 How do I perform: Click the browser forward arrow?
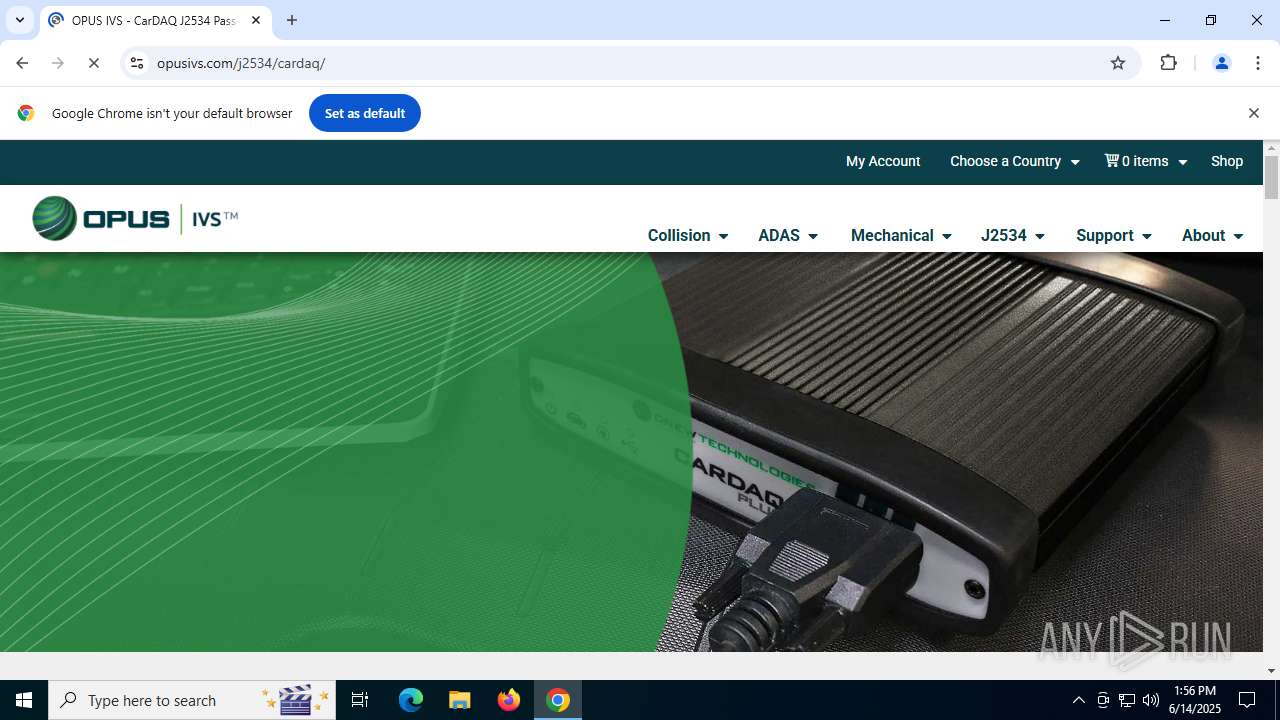pos(58,63)
